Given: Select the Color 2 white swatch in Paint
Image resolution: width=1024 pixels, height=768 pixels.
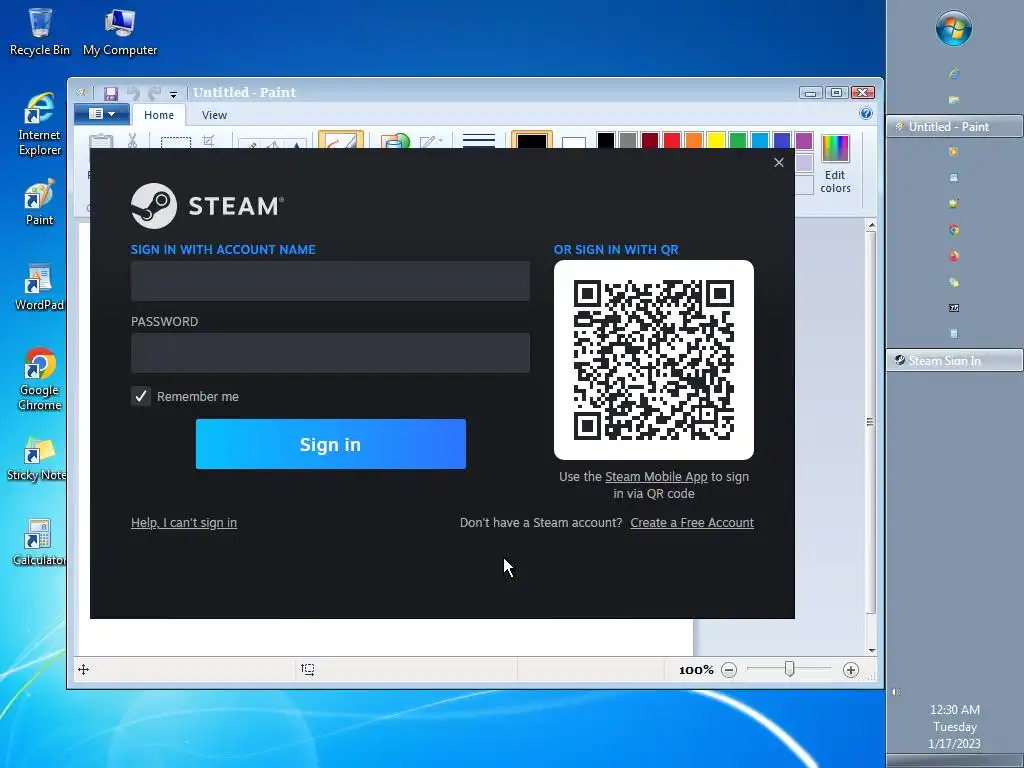Looking at the screenshot, I should tap(573, 142).
